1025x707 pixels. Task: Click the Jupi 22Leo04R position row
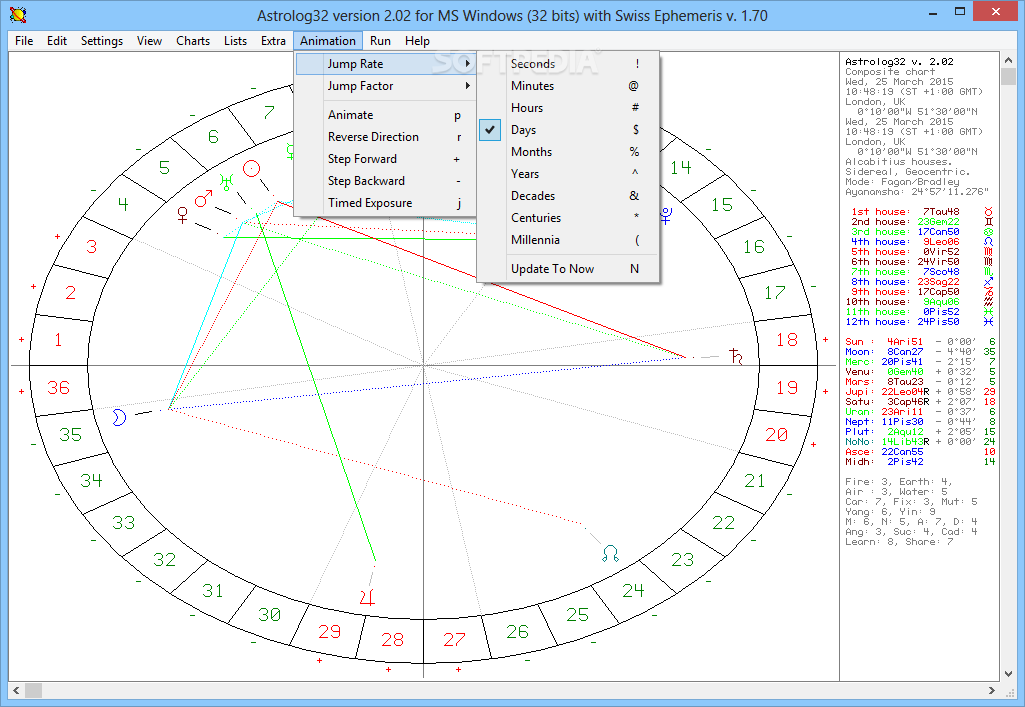point(920,391)
